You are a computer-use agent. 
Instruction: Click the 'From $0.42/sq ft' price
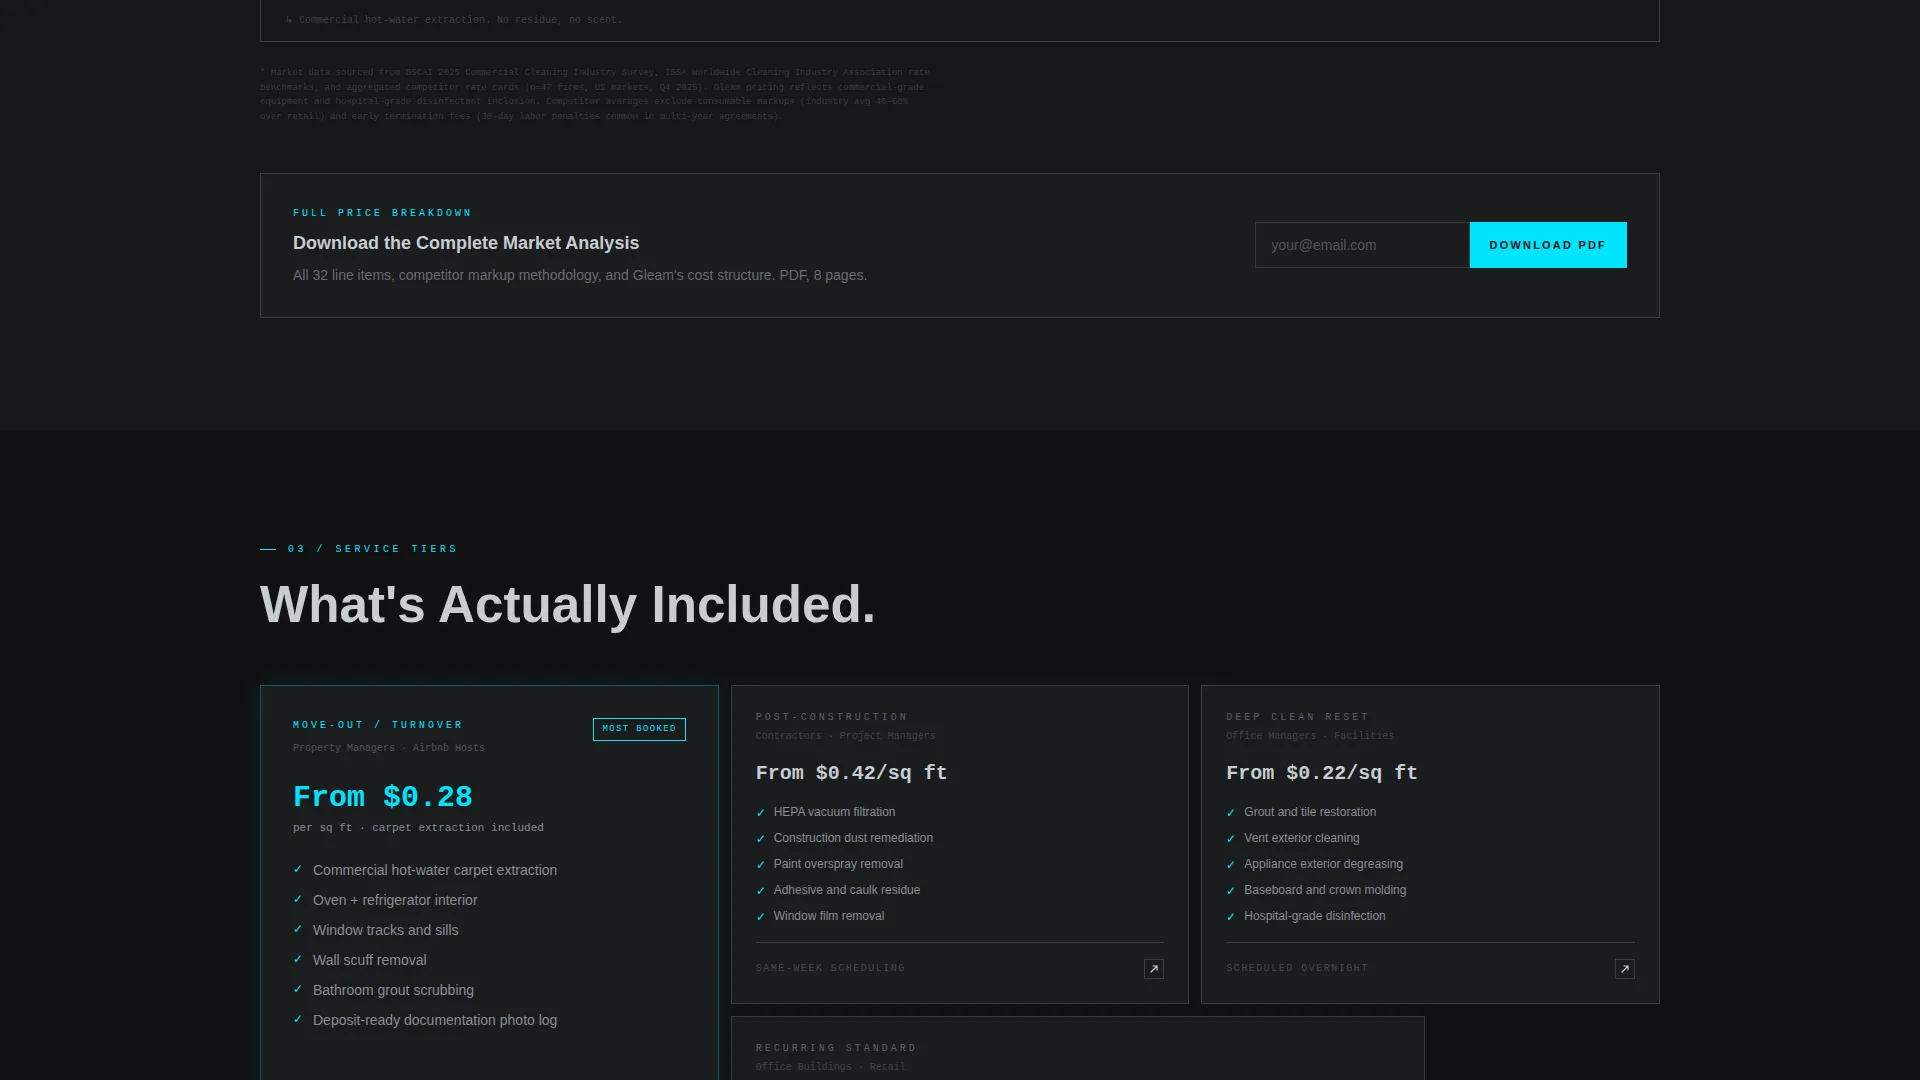[x=852, y=773]
